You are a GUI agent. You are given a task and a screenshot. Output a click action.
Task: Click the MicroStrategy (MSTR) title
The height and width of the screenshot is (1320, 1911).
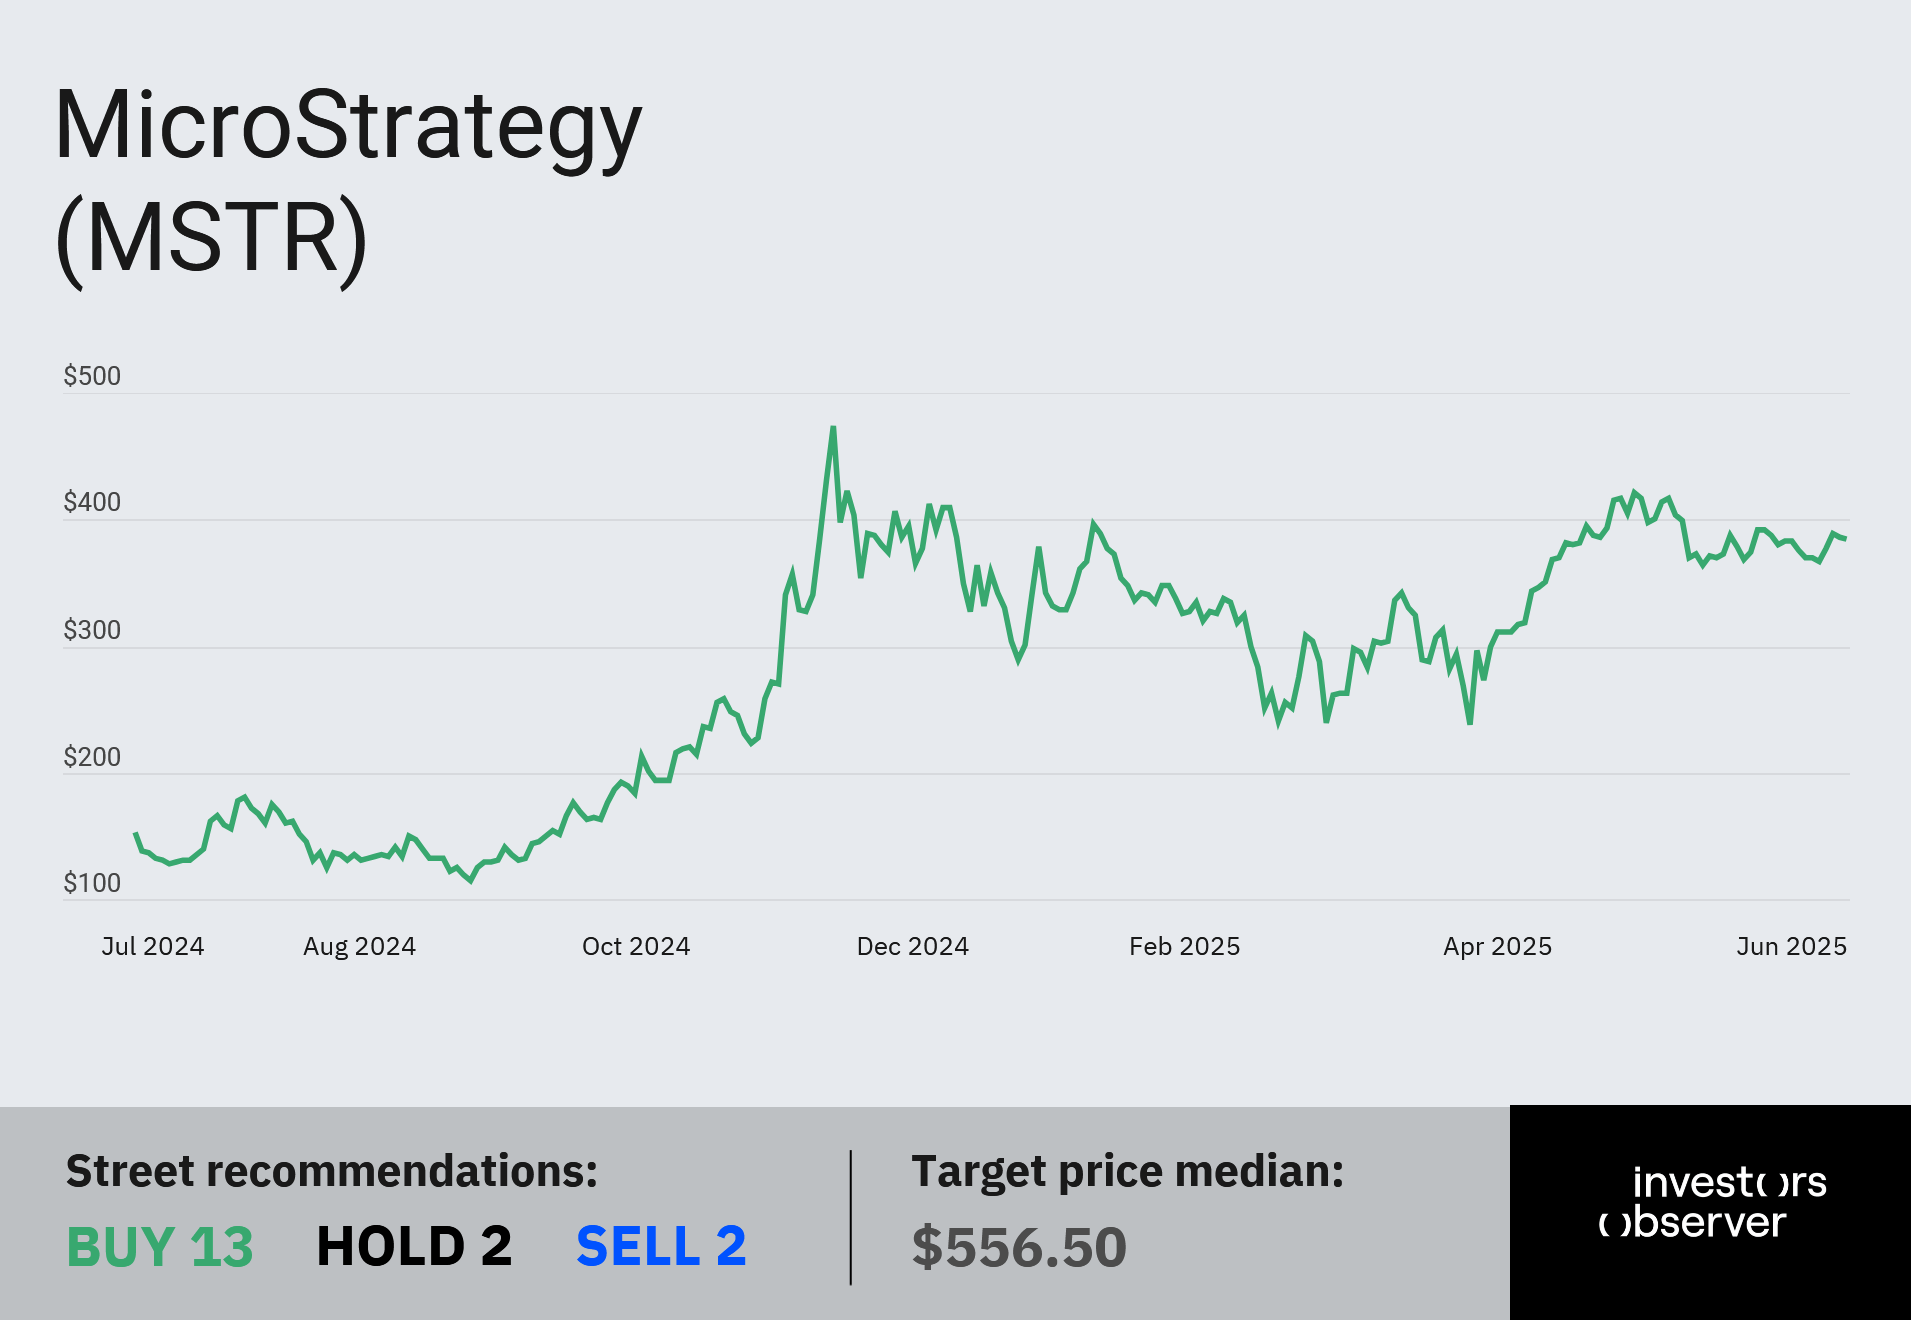coord(348,183)
